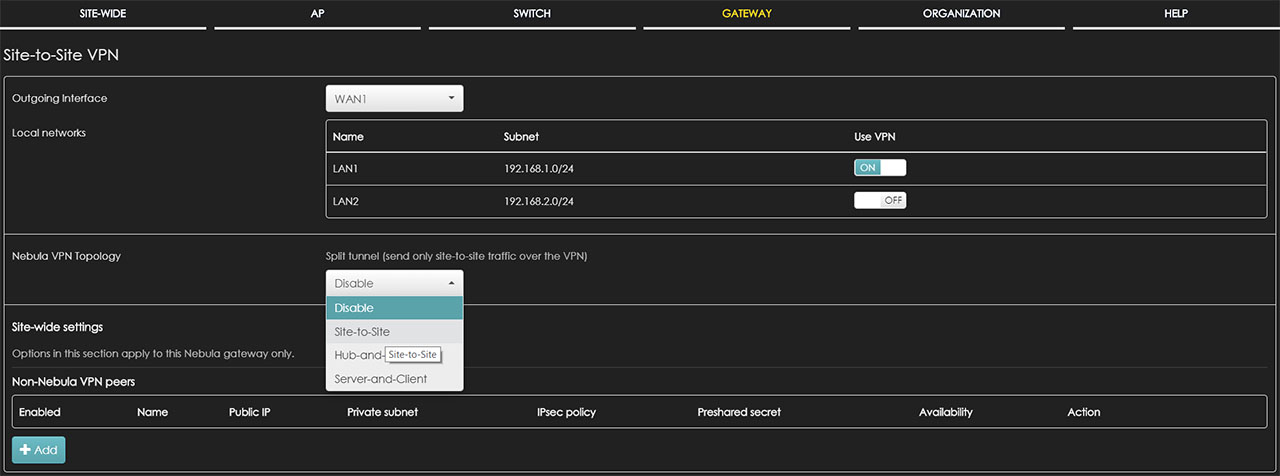Click the WAN1 dropdown arrow
The height and width of the screenshot is (476, 1280).
pyautogui.click(x=451, y=98)
